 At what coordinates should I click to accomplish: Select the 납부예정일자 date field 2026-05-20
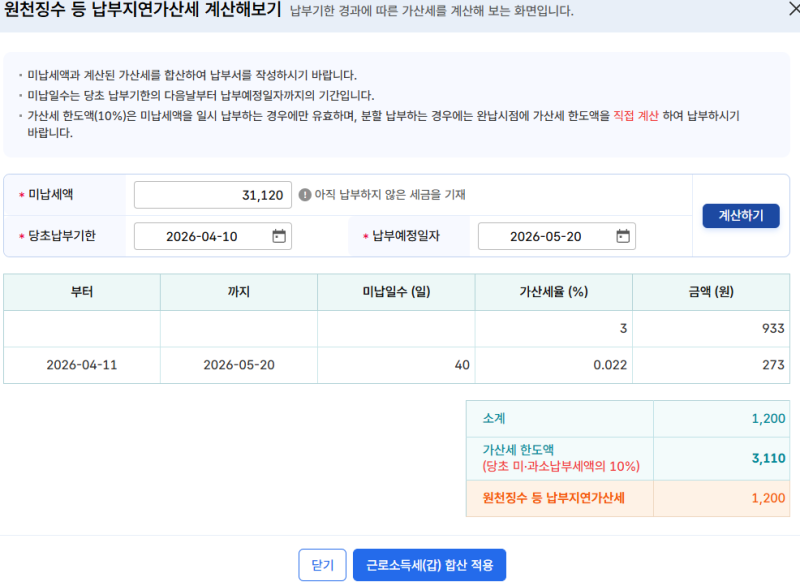(557, 236)
